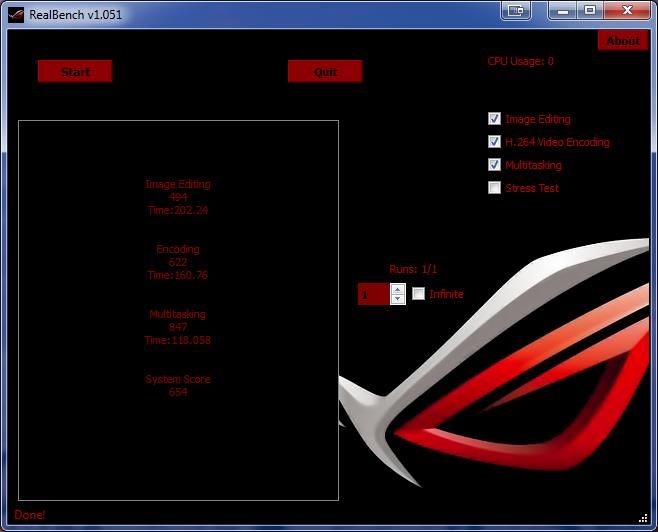The image size is (658, 532).
Task: Click the Encoding score '622'
Action: coord(178,262)
